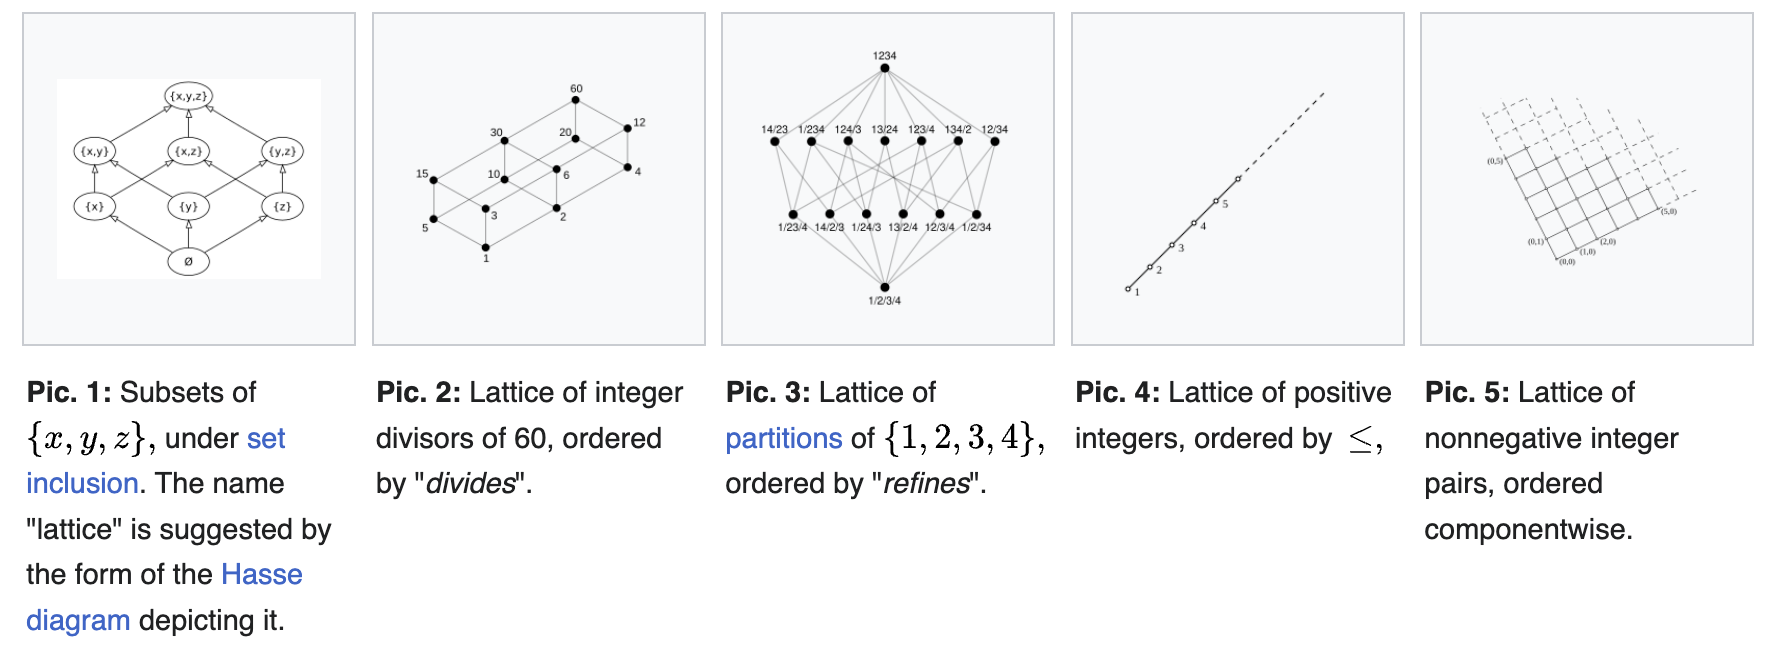
Task: Click the empty set node in the subsets diagram
Action: (188, 262)
